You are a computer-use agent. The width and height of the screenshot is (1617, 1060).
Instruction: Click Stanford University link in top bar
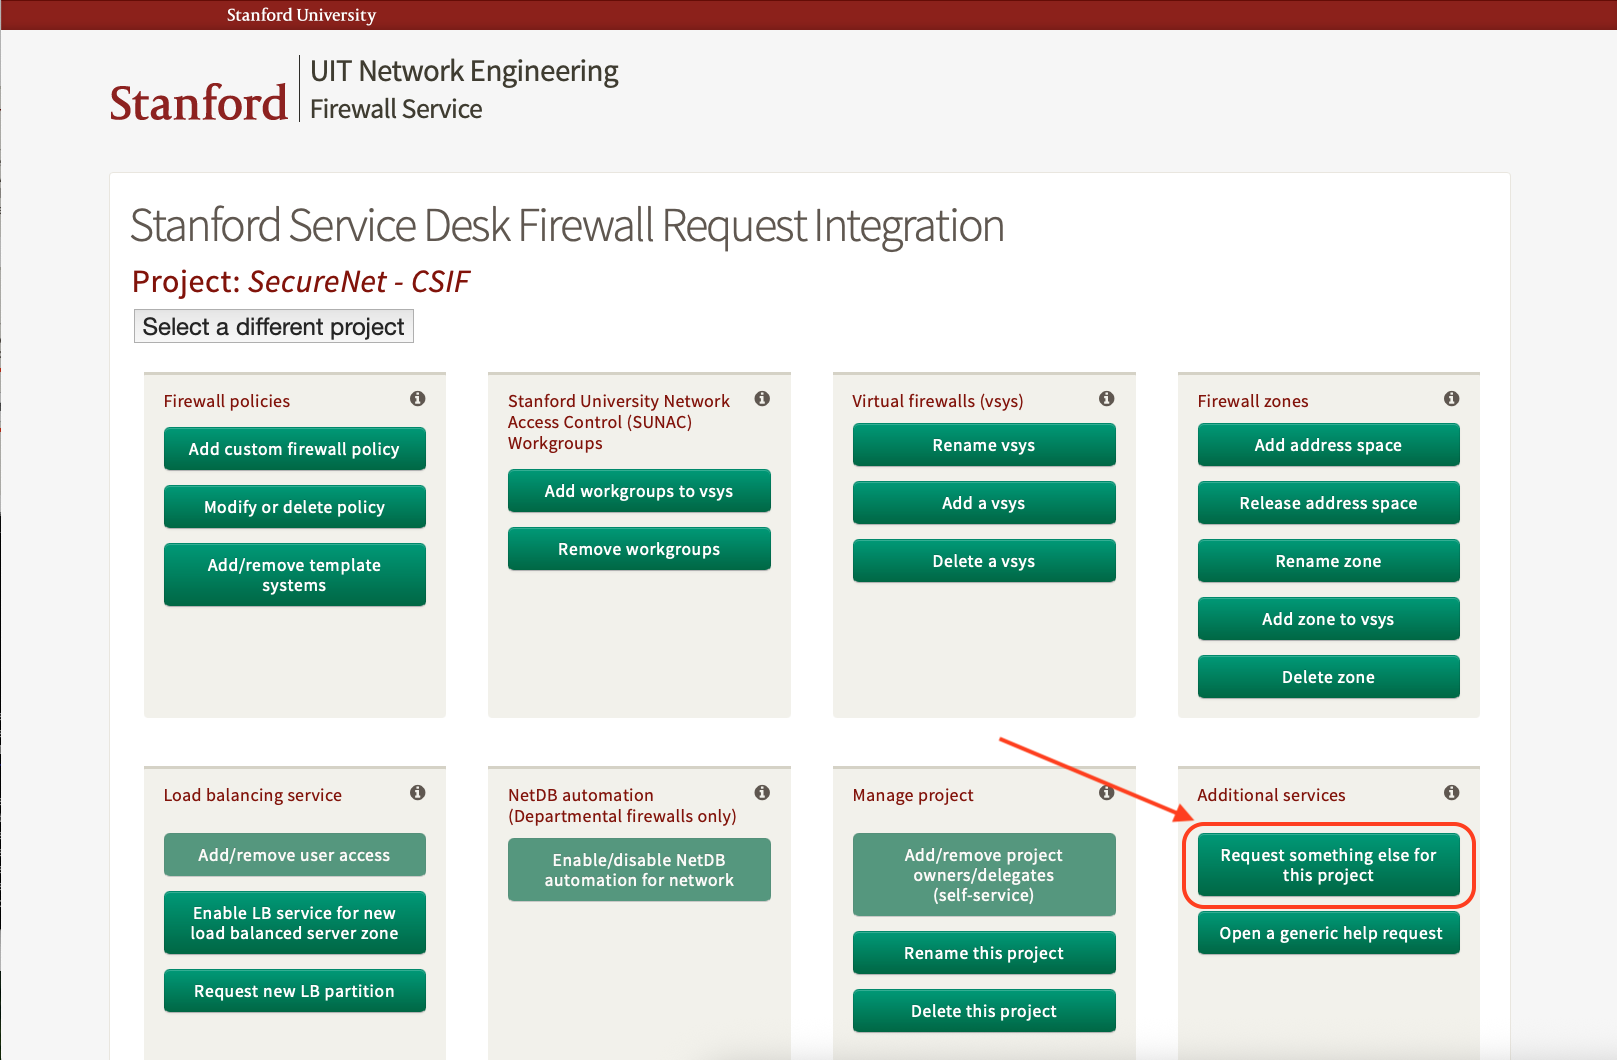coord(301,15)
